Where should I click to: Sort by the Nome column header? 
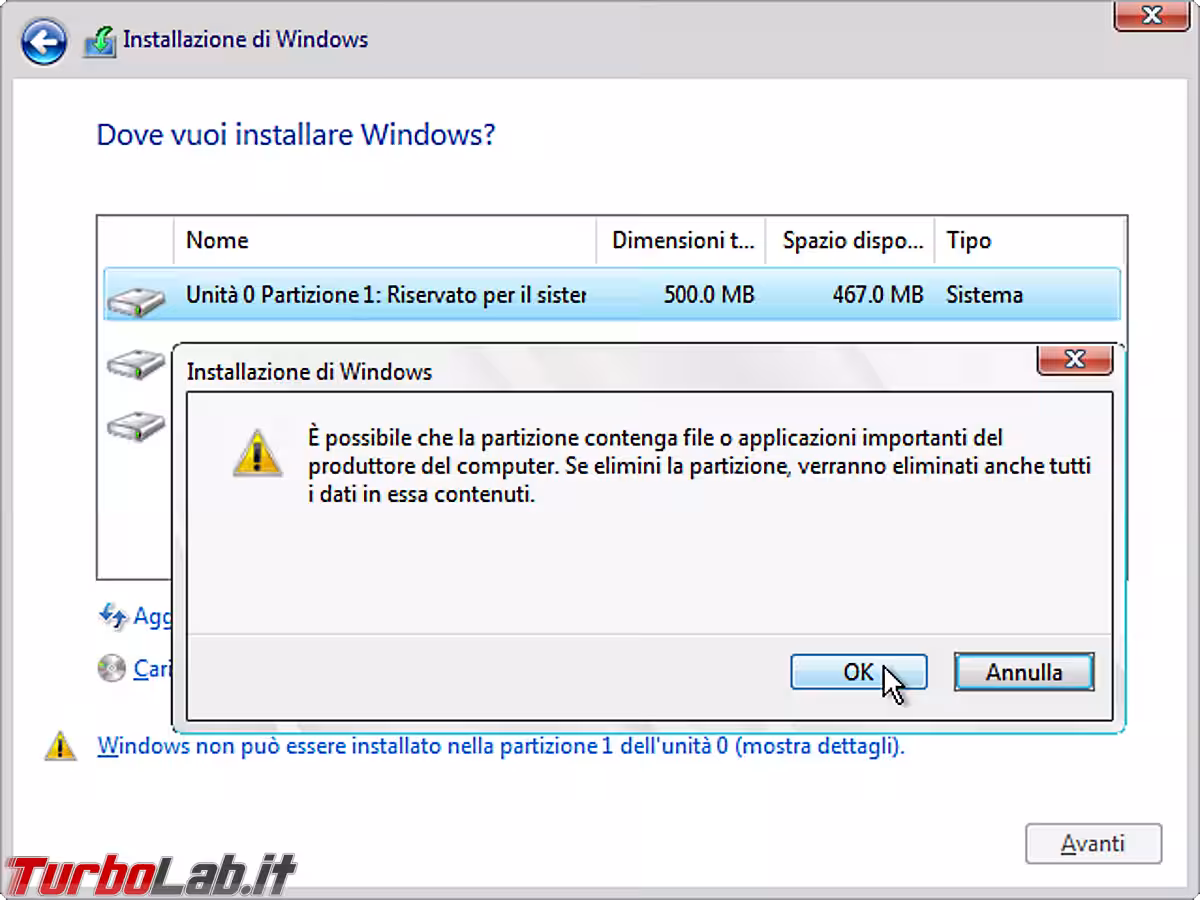point(385,241)
